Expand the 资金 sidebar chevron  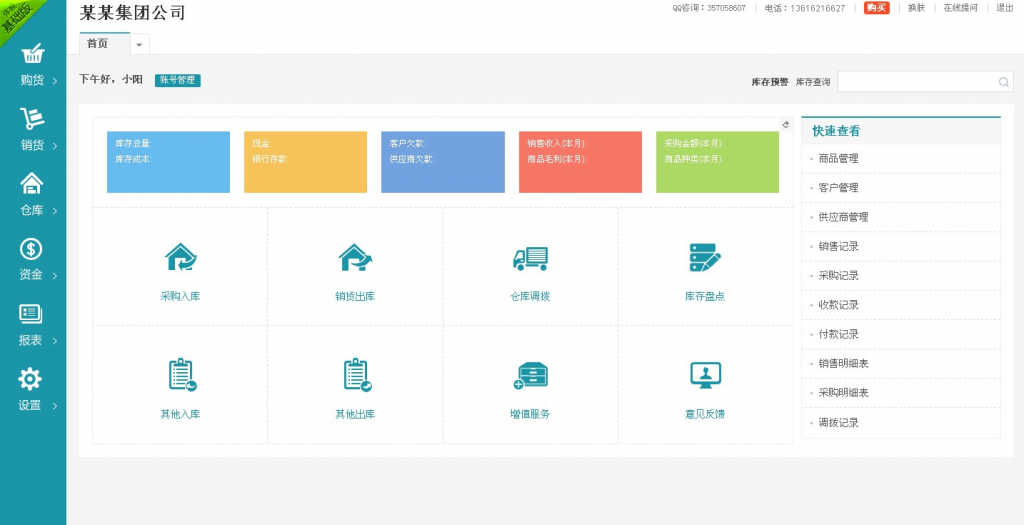55,276
